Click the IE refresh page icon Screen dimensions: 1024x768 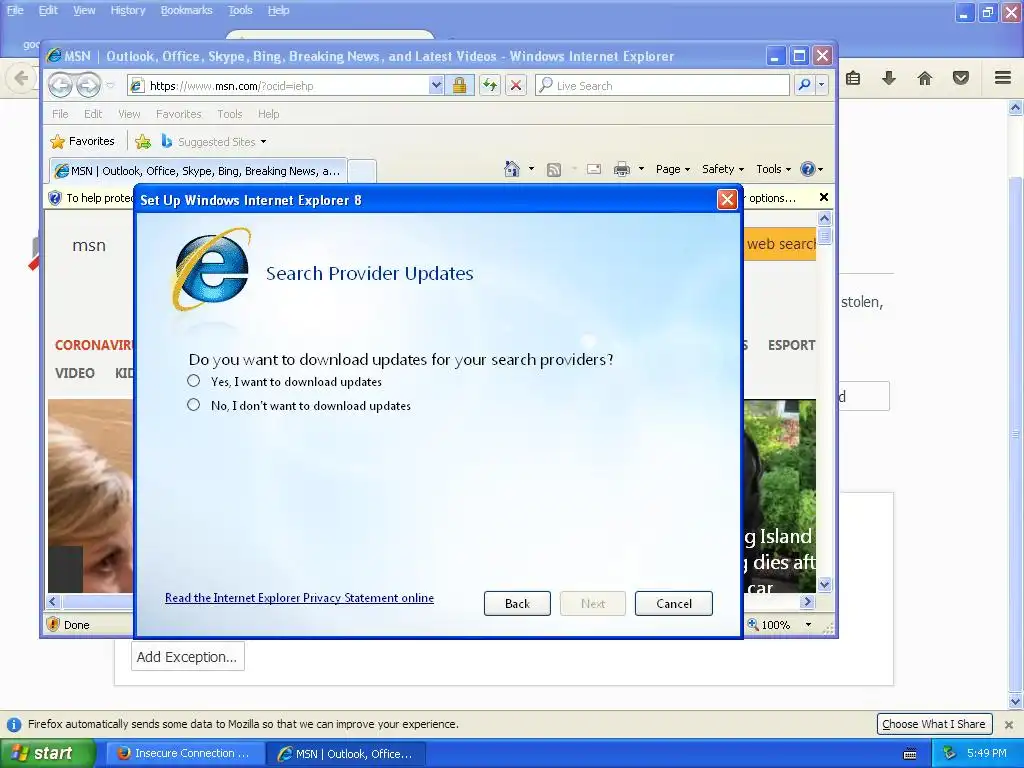pyautogui.click(x=490, y=86)
